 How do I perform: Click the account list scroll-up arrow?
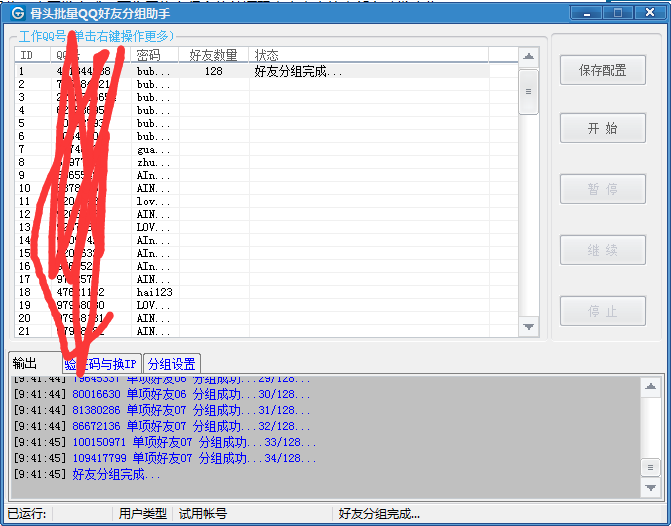[529, 57]
